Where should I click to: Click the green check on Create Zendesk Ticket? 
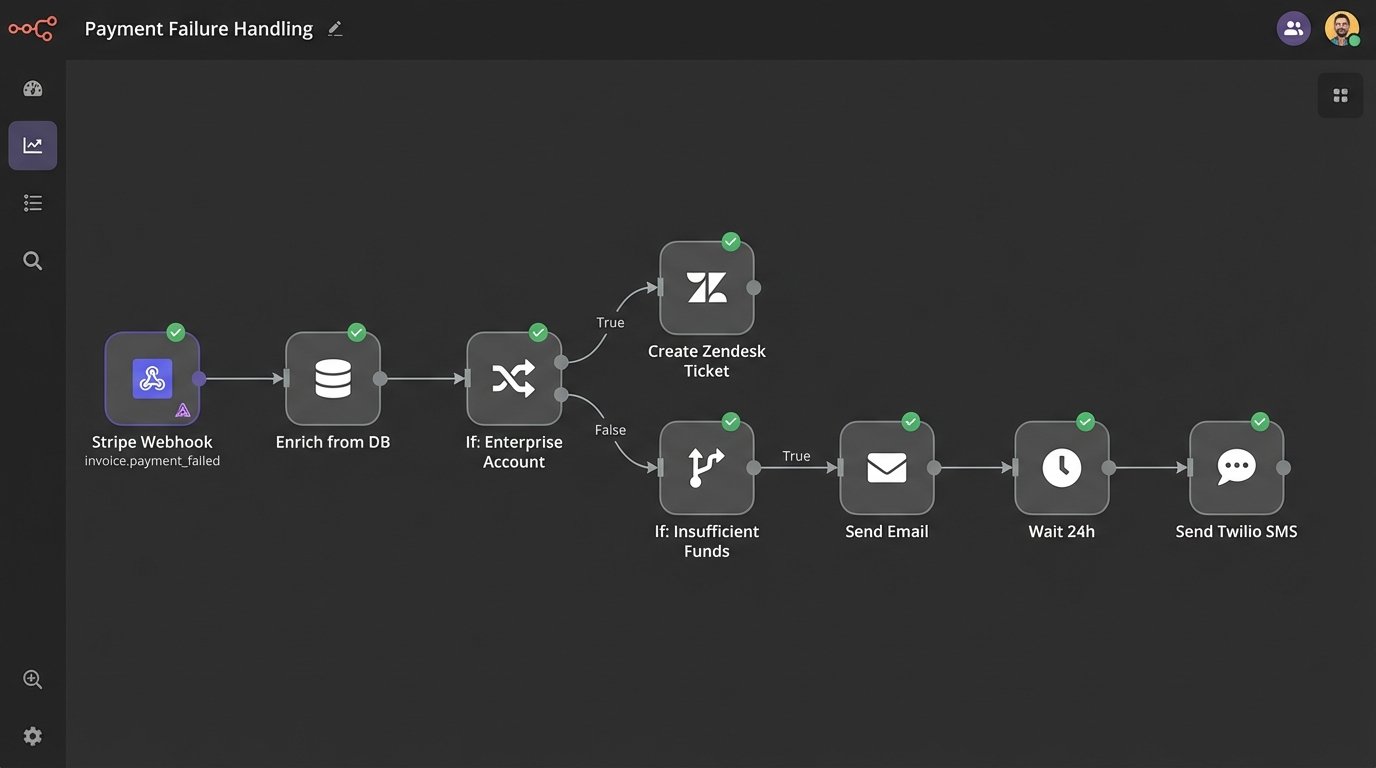point(730,240)
